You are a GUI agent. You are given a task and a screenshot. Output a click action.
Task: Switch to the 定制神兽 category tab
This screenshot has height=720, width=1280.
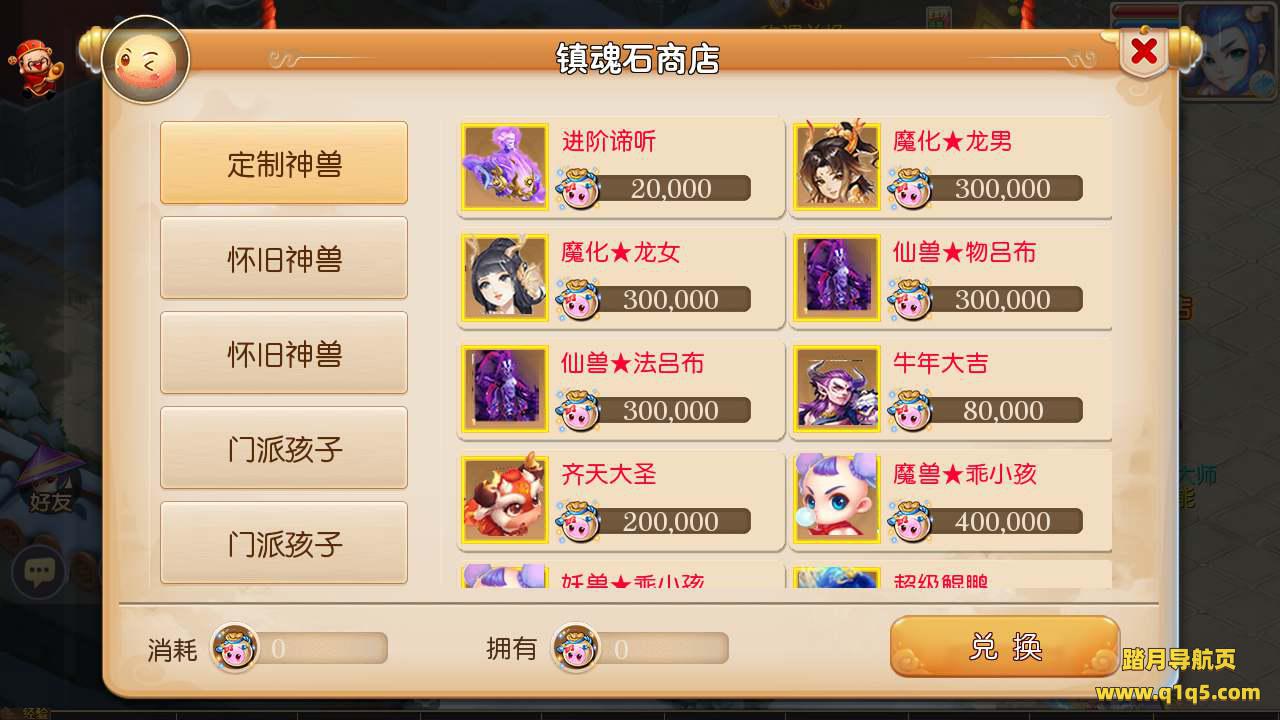point(284,163)
